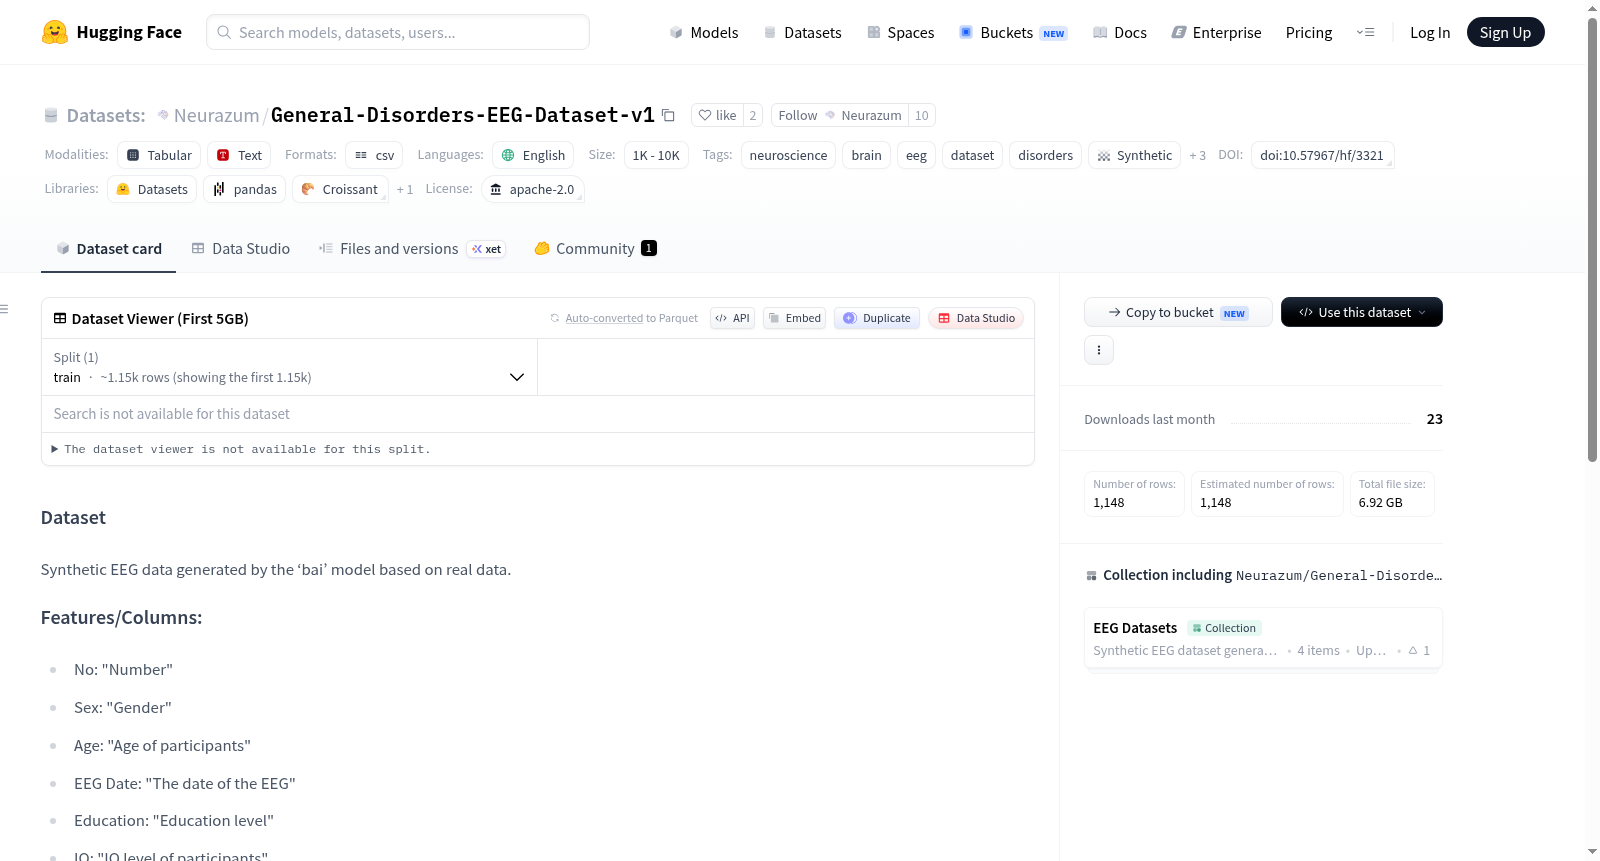Select the pandas library tag
The width and height of the screenshot is (1600, 861).
(245, 189)
